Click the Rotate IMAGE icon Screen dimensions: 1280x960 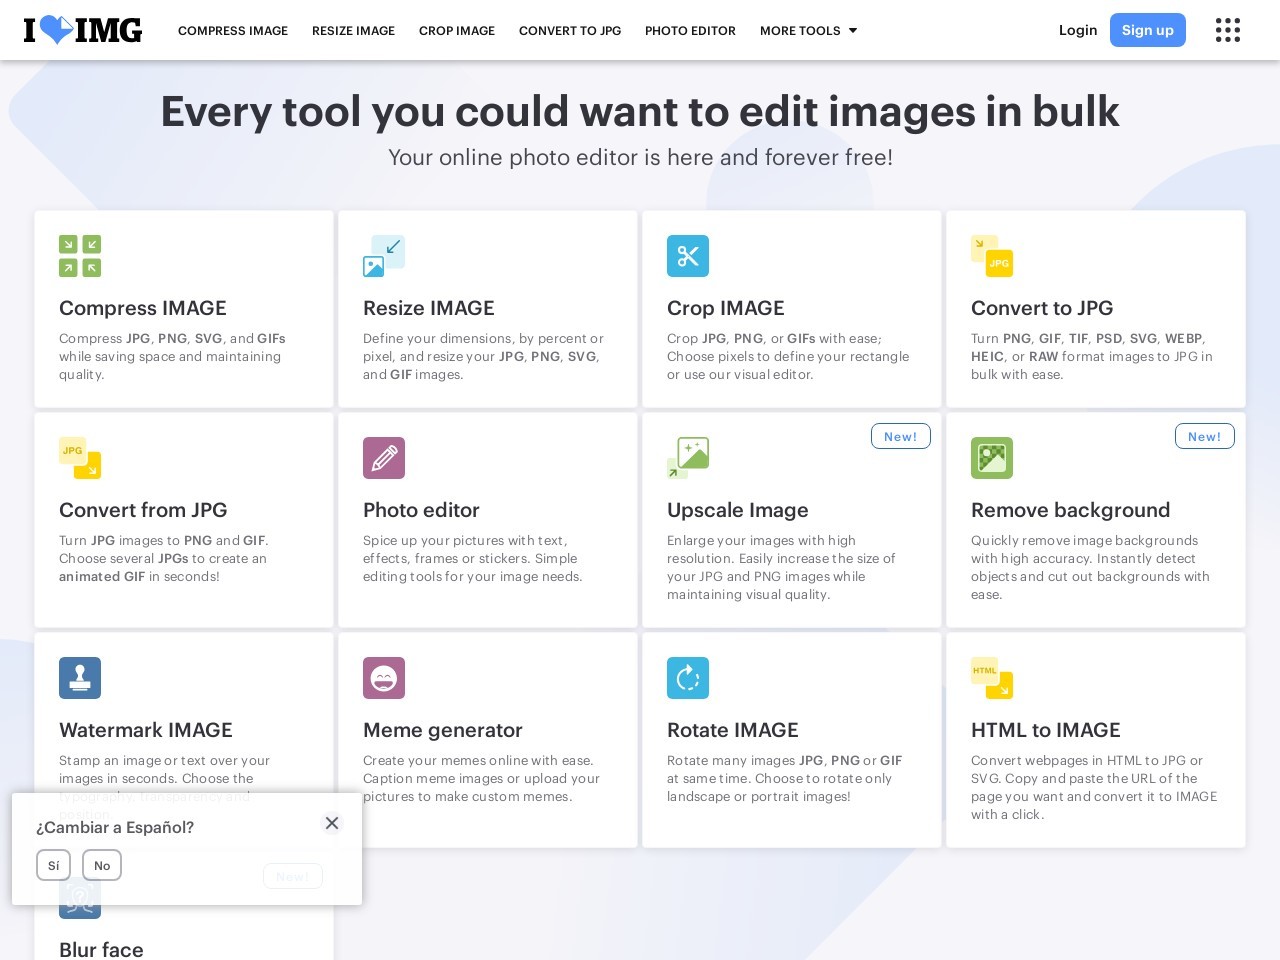688,678
